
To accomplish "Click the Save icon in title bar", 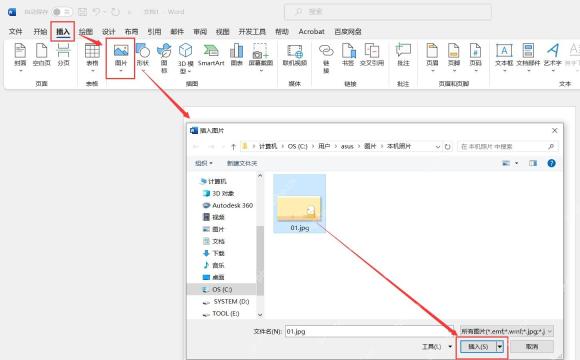I will click(82, 12).
